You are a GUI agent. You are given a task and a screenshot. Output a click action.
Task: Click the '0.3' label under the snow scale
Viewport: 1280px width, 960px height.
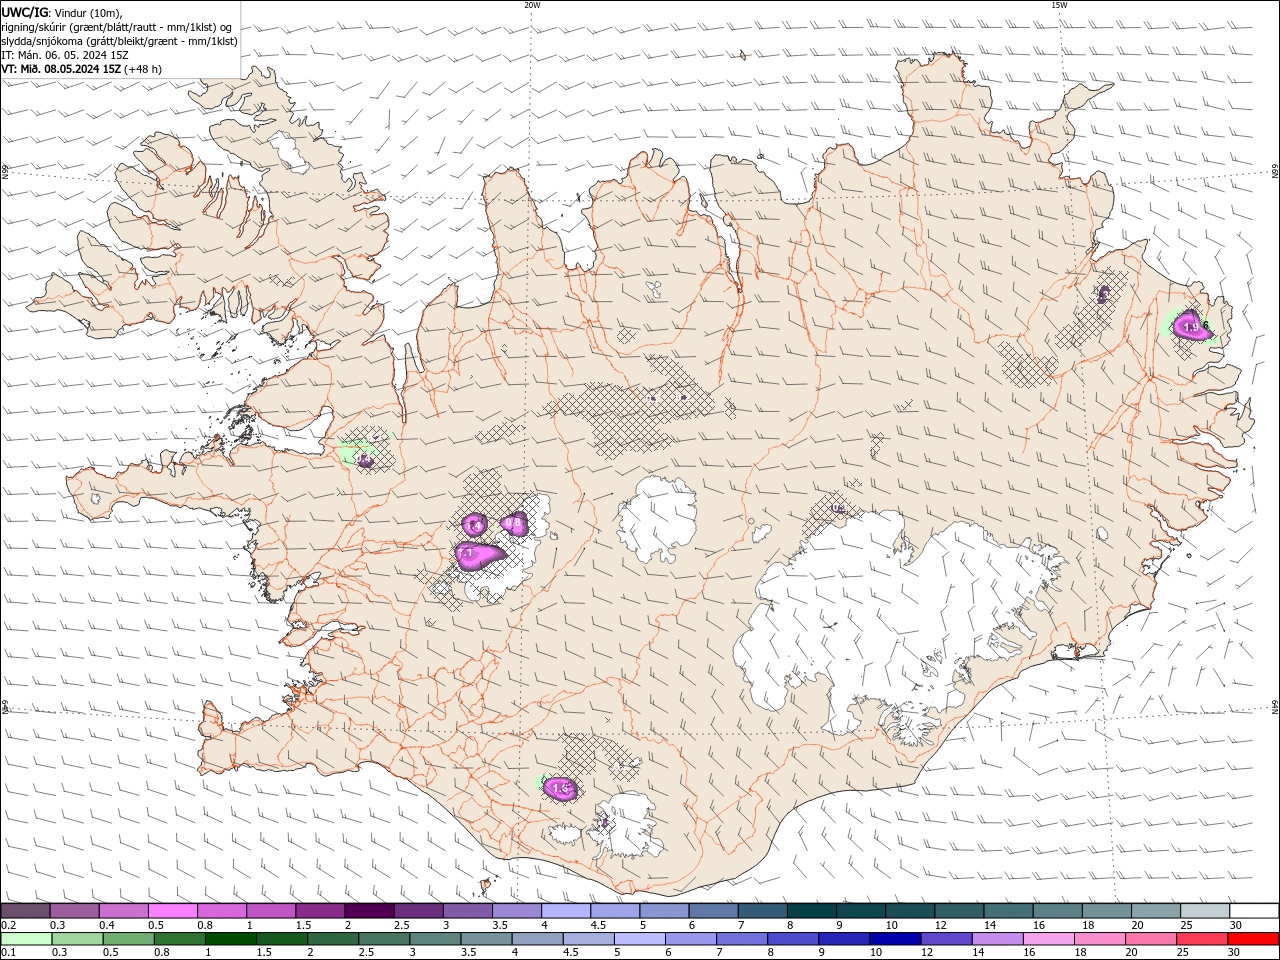[x=58, y=925]
